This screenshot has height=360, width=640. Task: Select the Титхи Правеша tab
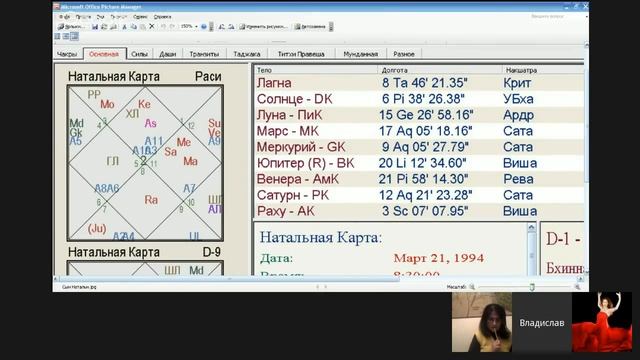(x=301, y=54)
